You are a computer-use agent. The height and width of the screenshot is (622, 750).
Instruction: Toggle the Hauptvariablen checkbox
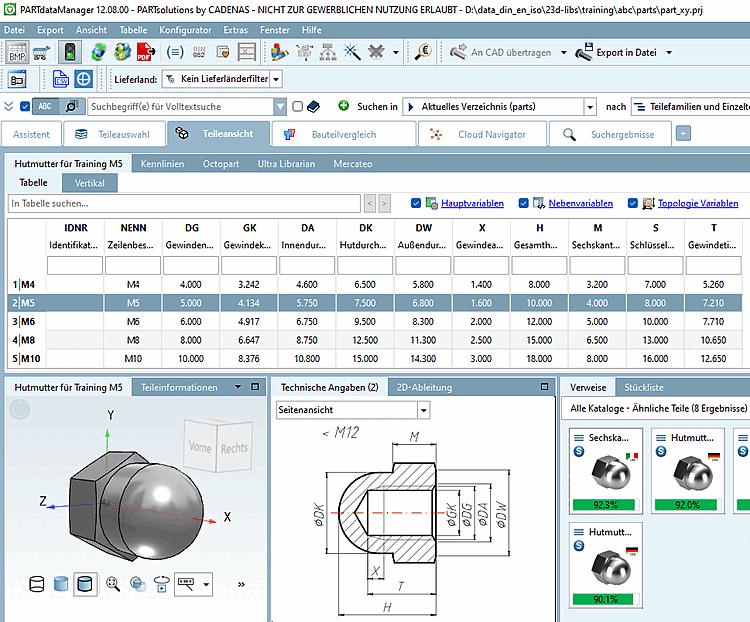(416, 204)
